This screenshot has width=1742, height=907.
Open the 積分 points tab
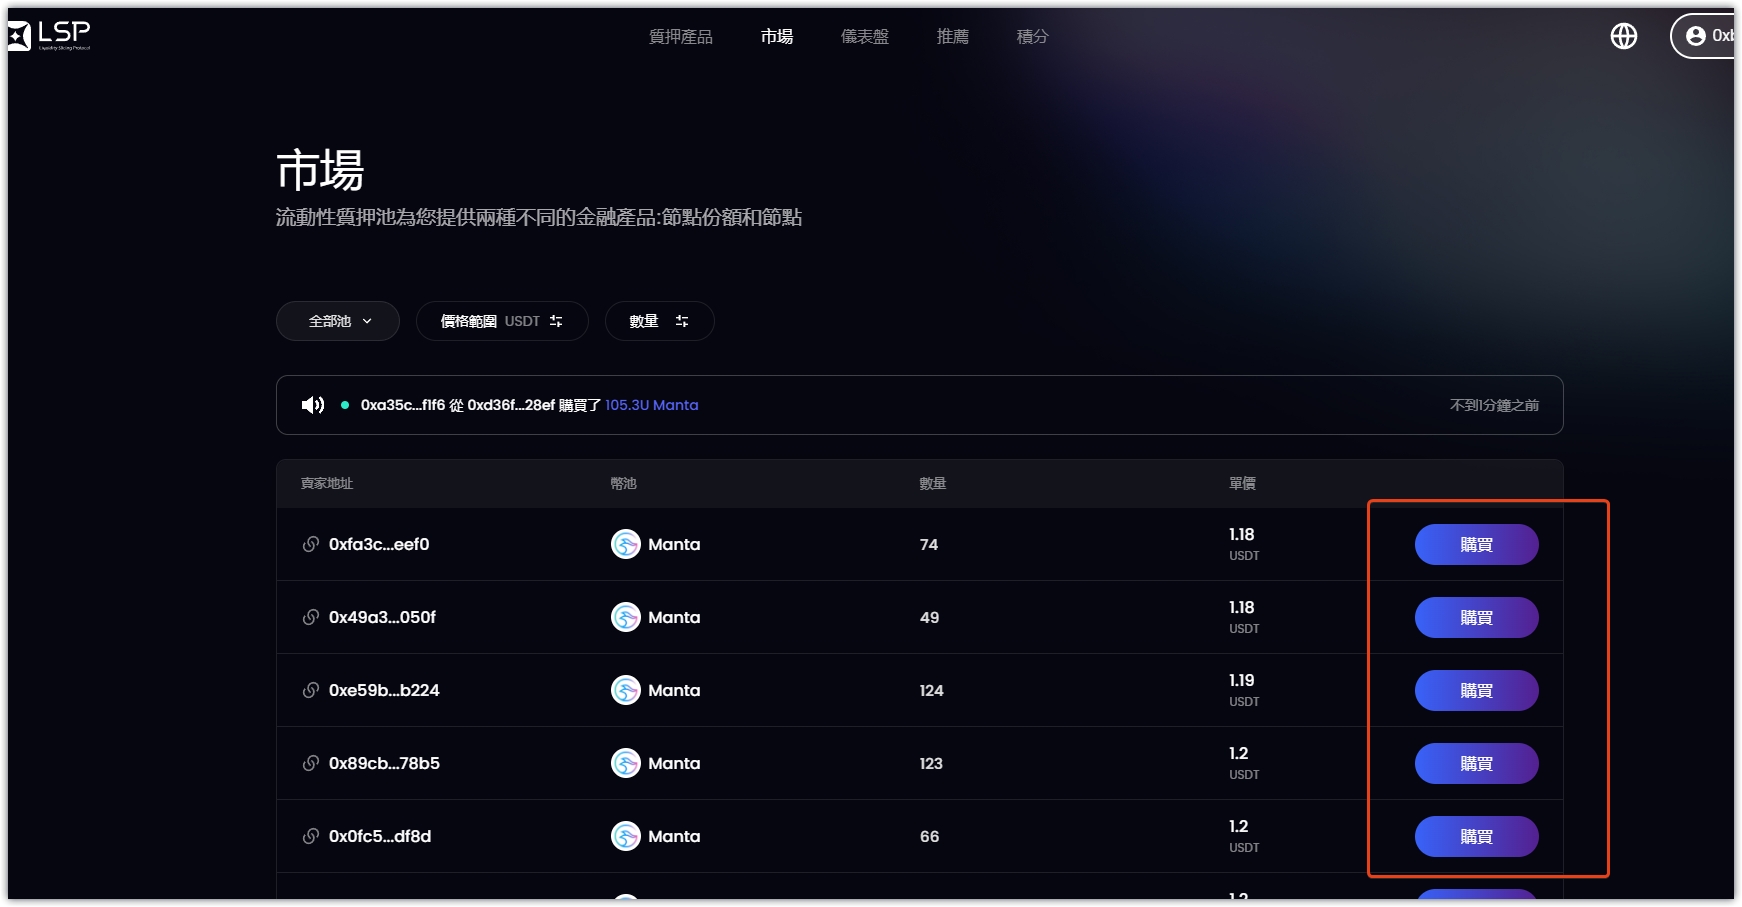coord(1032,37)
